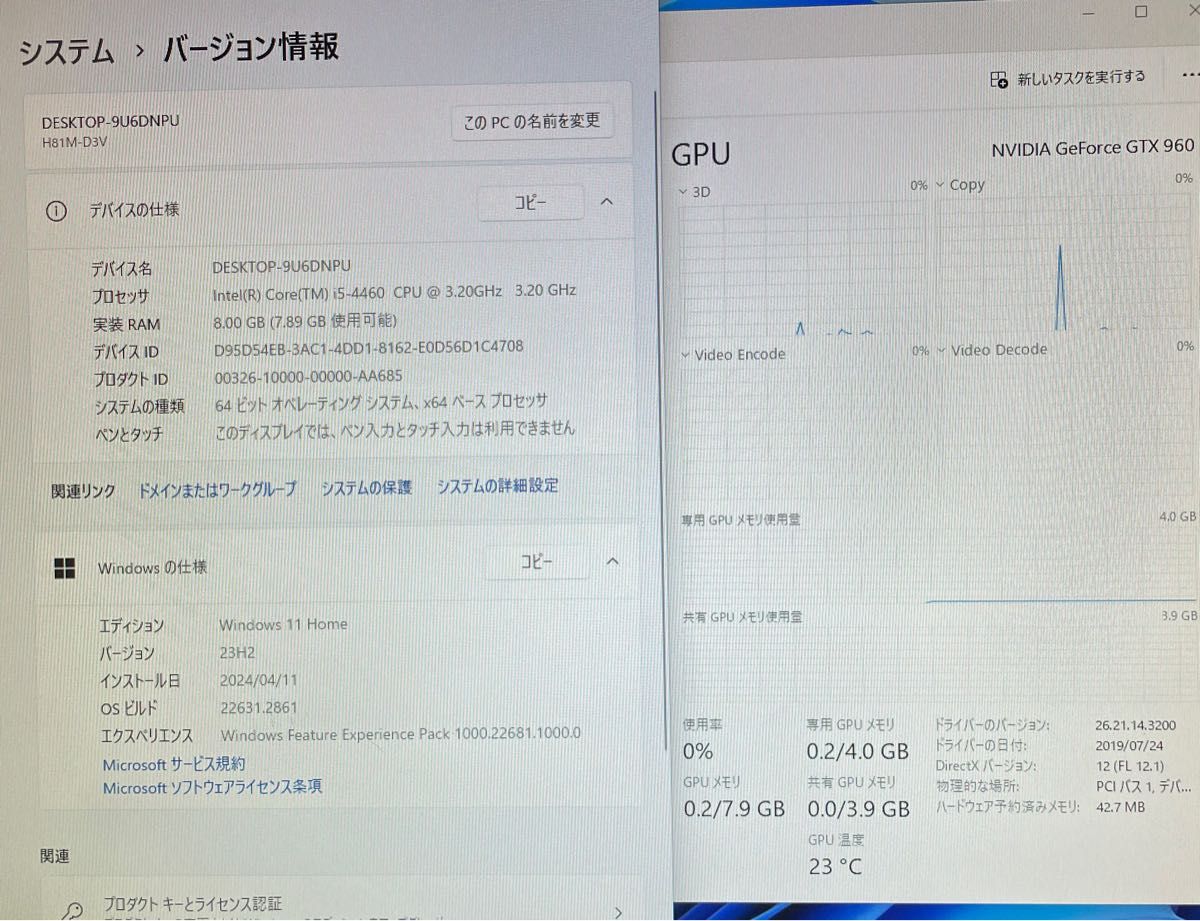1200x921 pixels.
Task: Open the domain or workgroup link
Action: (x=217, y=489)
